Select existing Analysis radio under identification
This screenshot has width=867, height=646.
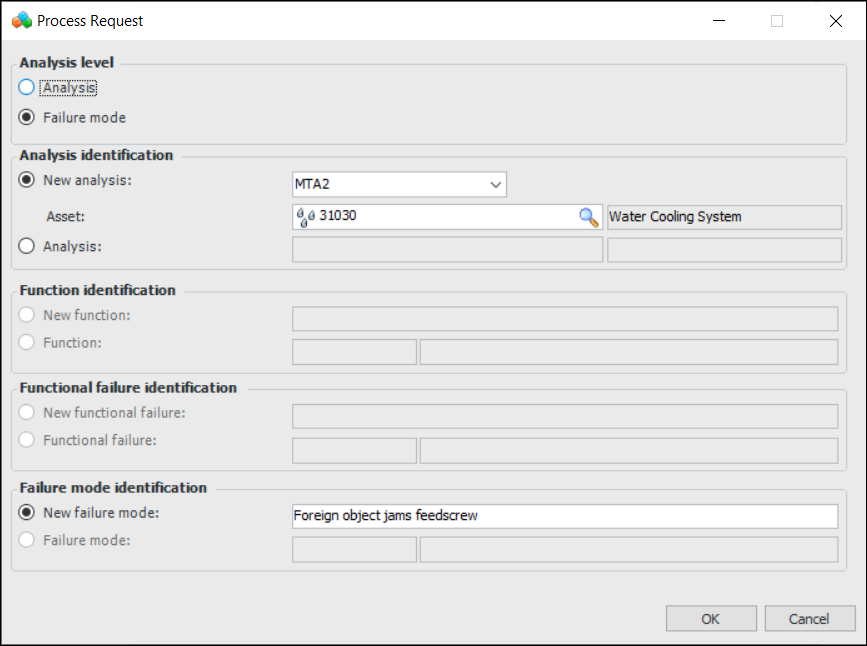(27, 246)
